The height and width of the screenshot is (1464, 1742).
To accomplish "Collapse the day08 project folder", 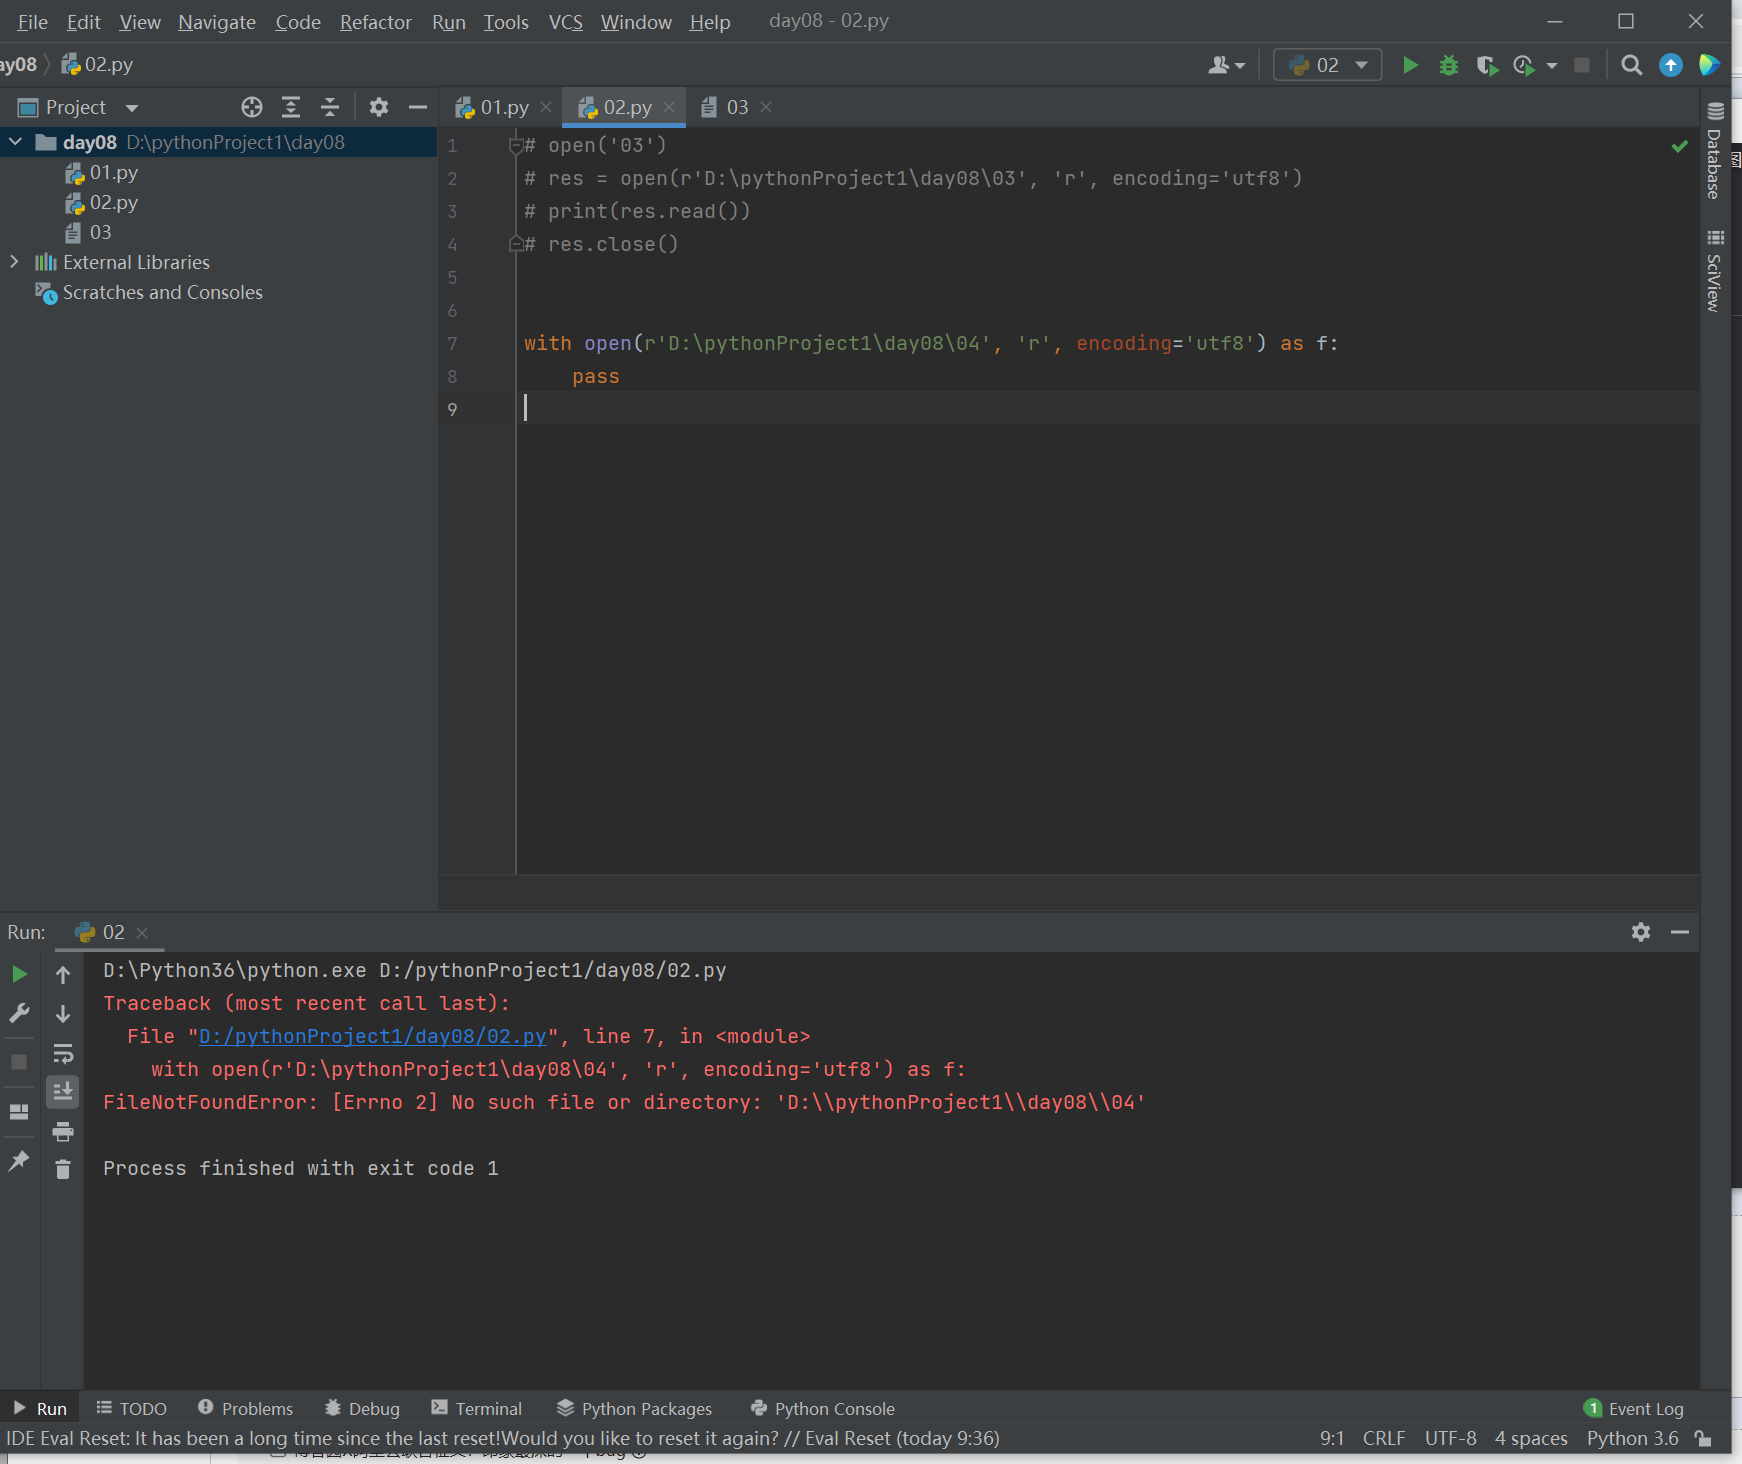I will click(x=16, y=142).
